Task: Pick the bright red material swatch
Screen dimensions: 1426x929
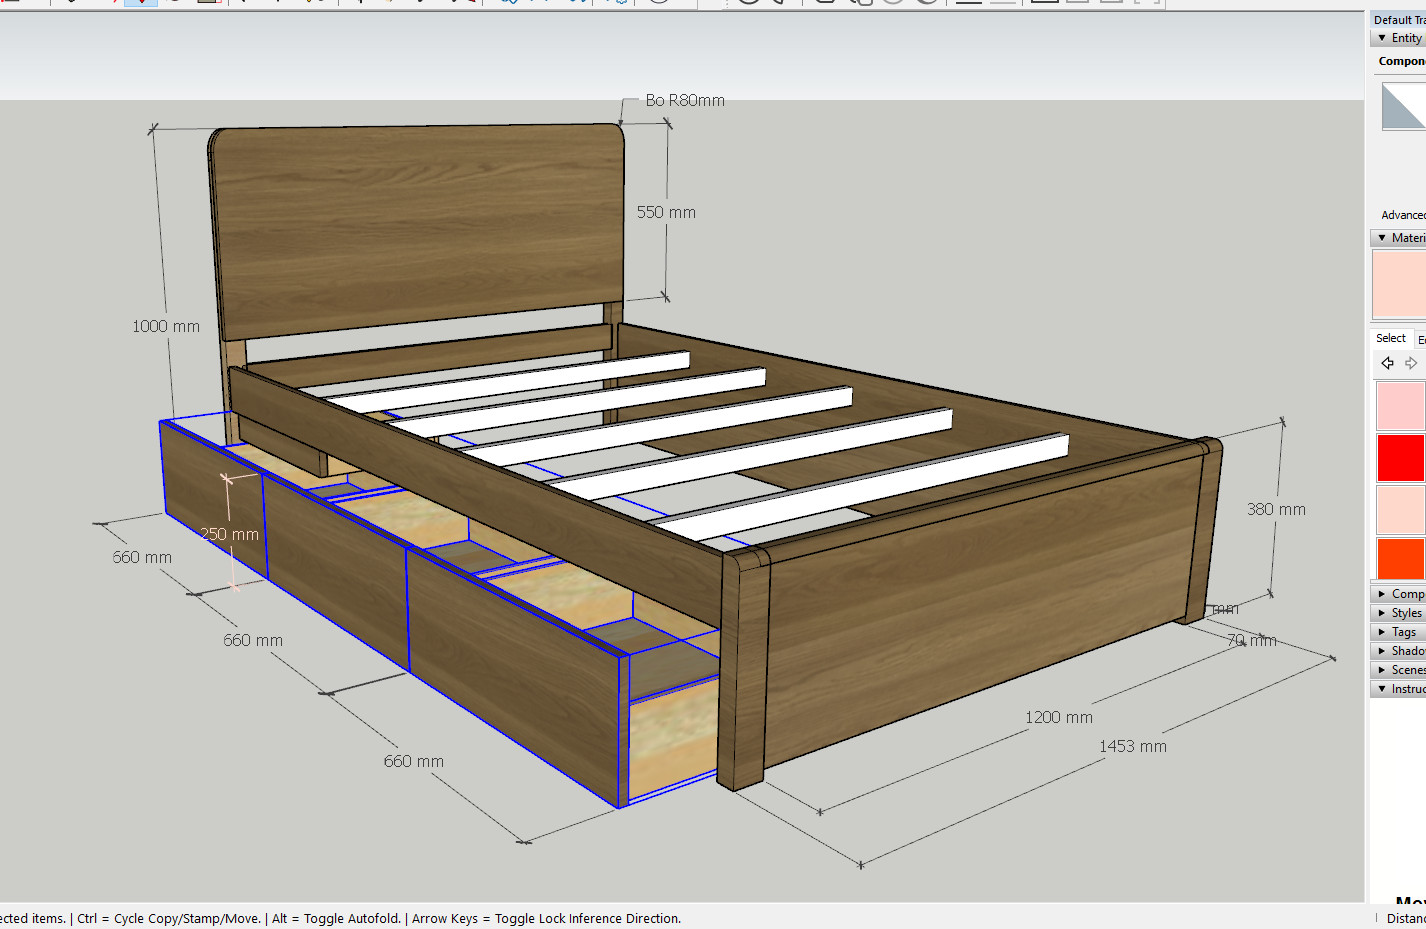Action: point(1400,458)
